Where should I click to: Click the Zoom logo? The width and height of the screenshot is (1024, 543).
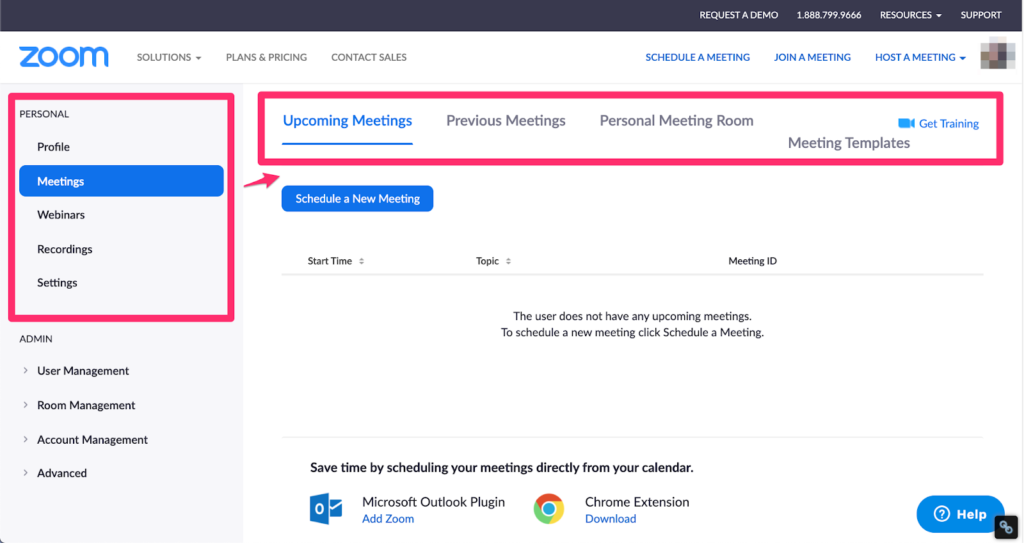[63, 57]
